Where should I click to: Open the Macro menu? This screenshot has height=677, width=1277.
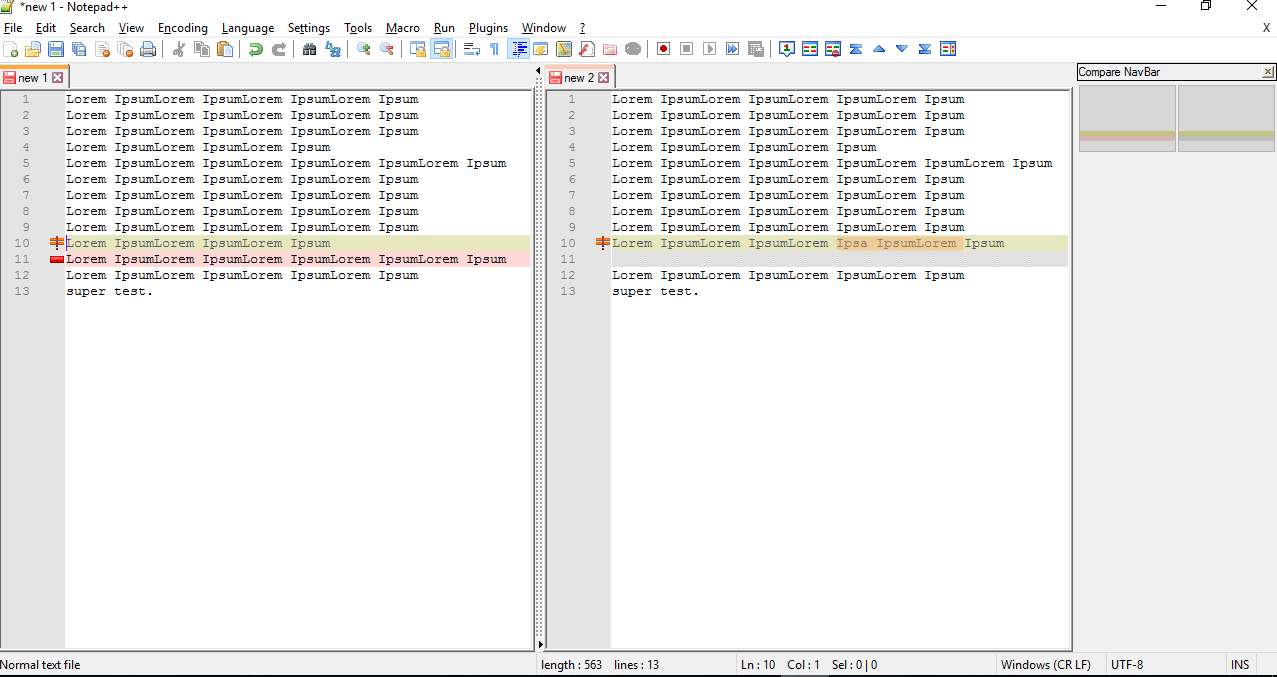[x=403, y=27]
